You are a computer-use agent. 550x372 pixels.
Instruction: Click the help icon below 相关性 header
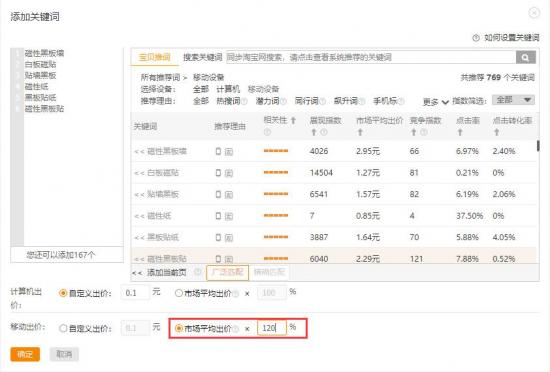click(267, 132)
